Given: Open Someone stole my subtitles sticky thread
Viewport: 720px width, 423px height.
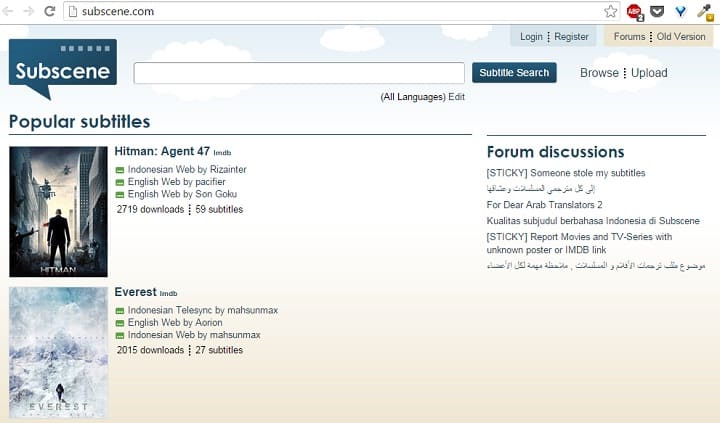Looking at the screenshot, I should 566,173.
